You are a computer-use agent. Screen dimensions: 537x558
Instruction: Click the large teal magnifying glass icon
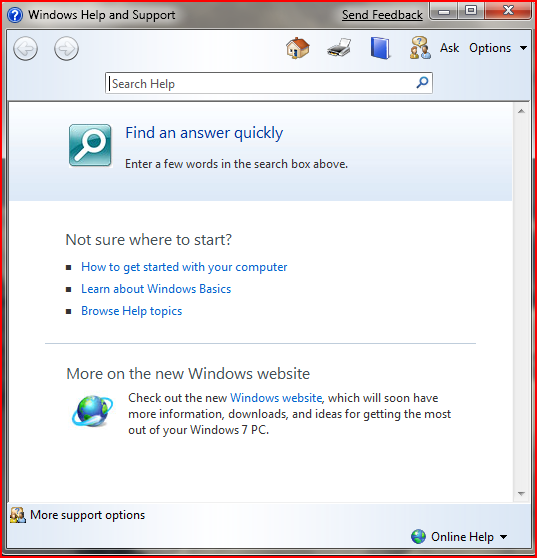(90, 145)
